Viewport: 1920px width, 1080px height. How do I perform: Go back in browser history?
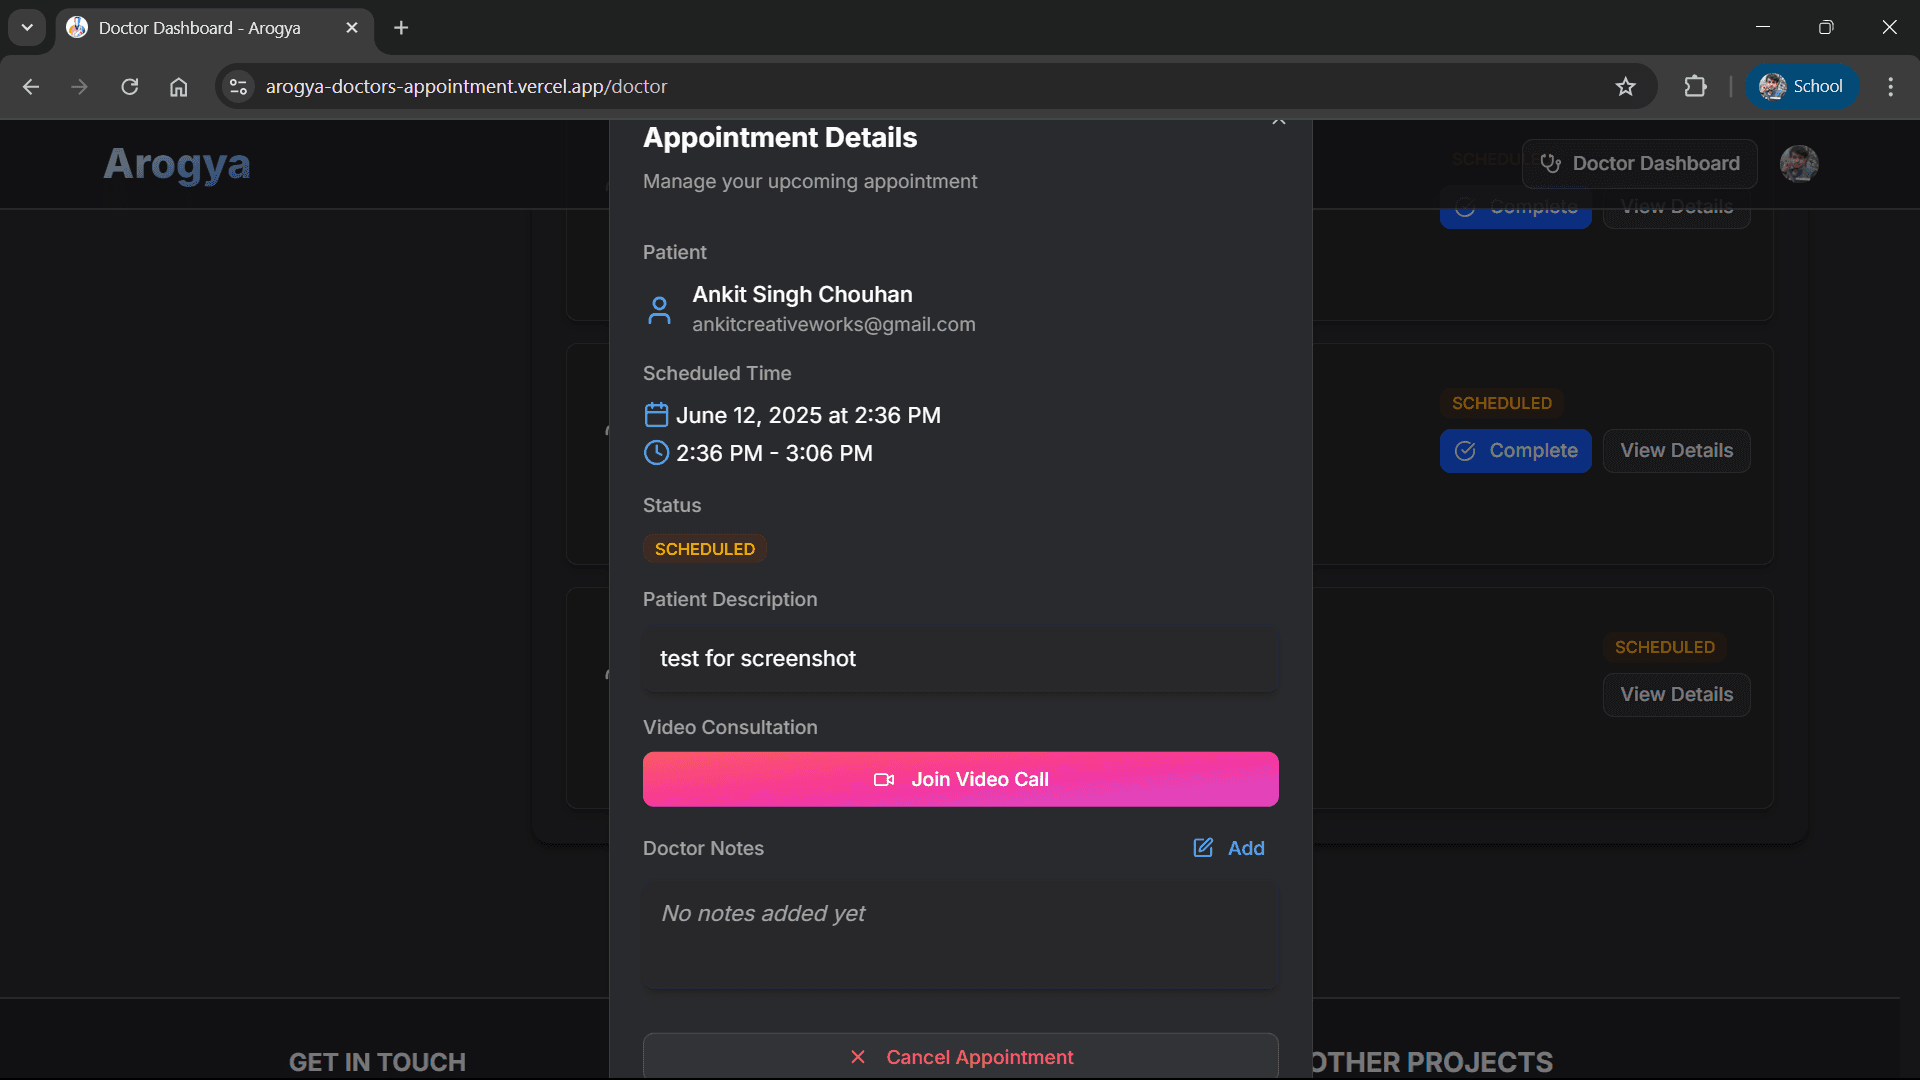coord(31,87)
